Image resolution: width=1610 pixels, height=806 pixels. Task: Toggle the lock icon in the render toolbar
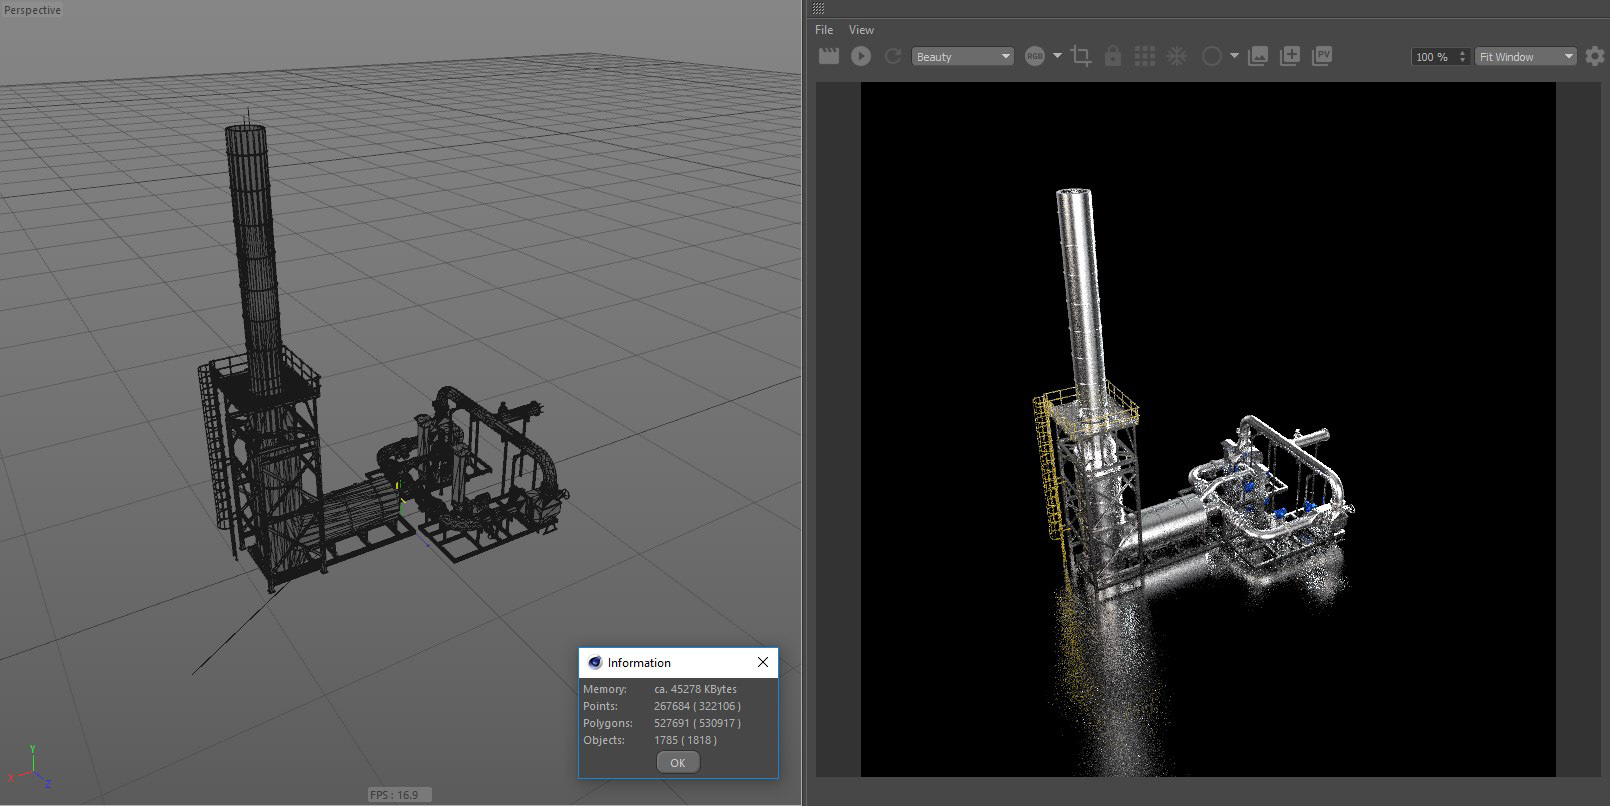(1113, 56)
